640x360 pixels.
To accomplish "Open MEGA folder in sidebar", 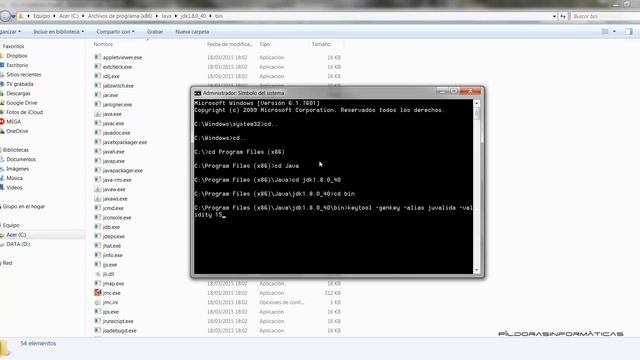I will click(13, 122).
